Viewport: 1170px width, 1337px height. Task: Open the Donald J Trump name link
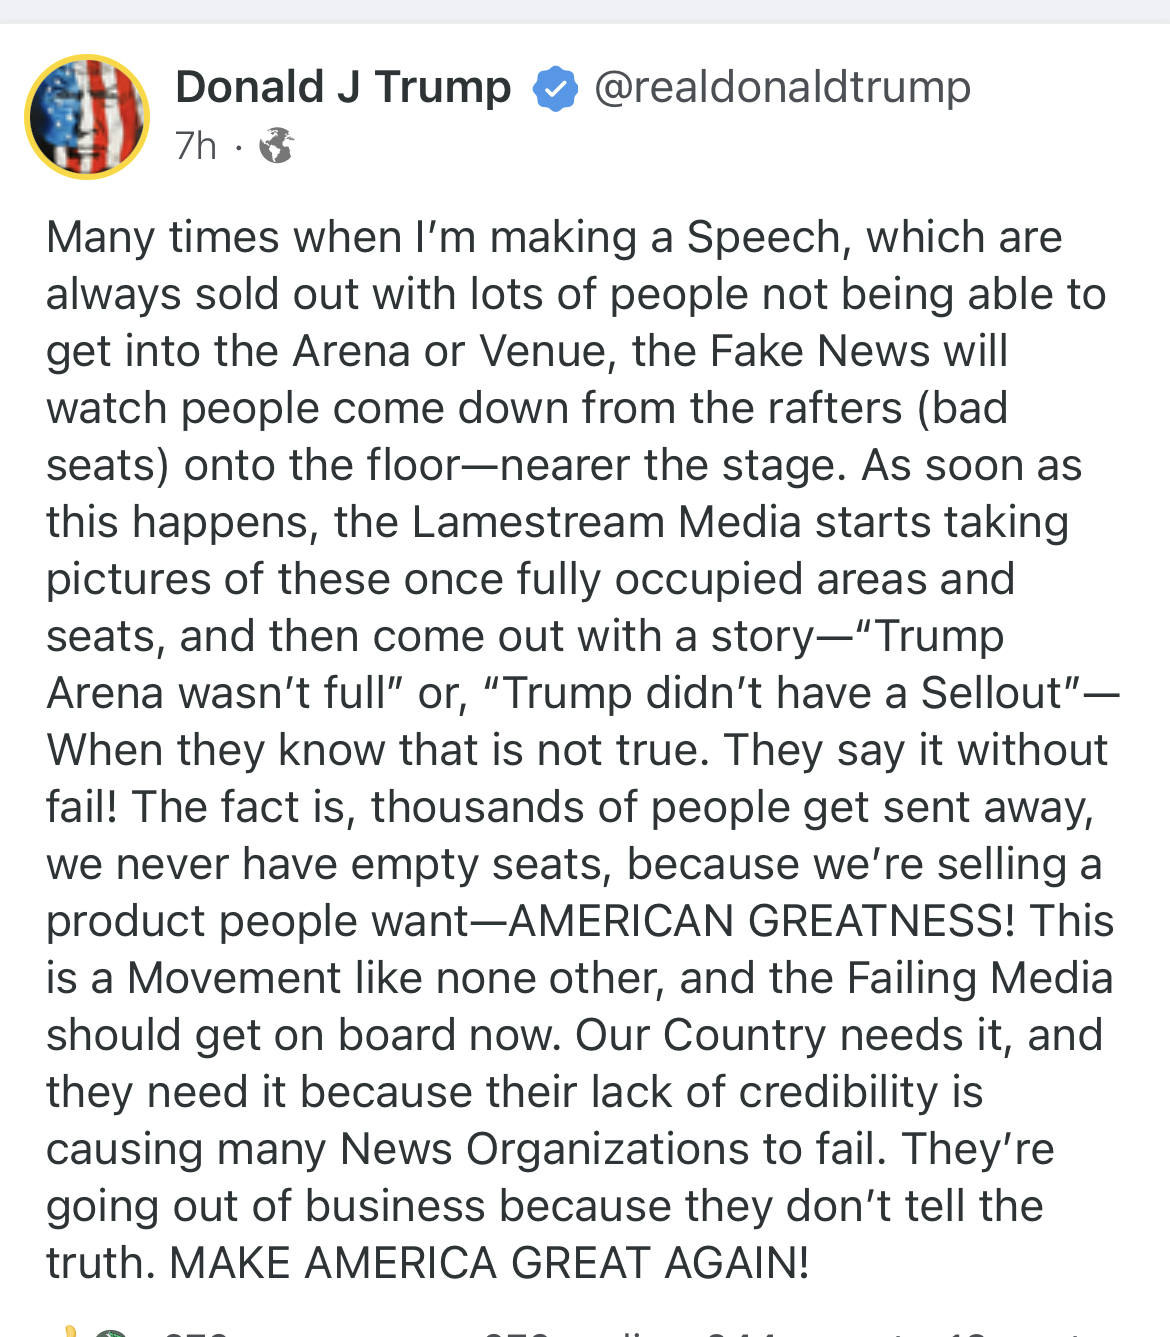343,88
